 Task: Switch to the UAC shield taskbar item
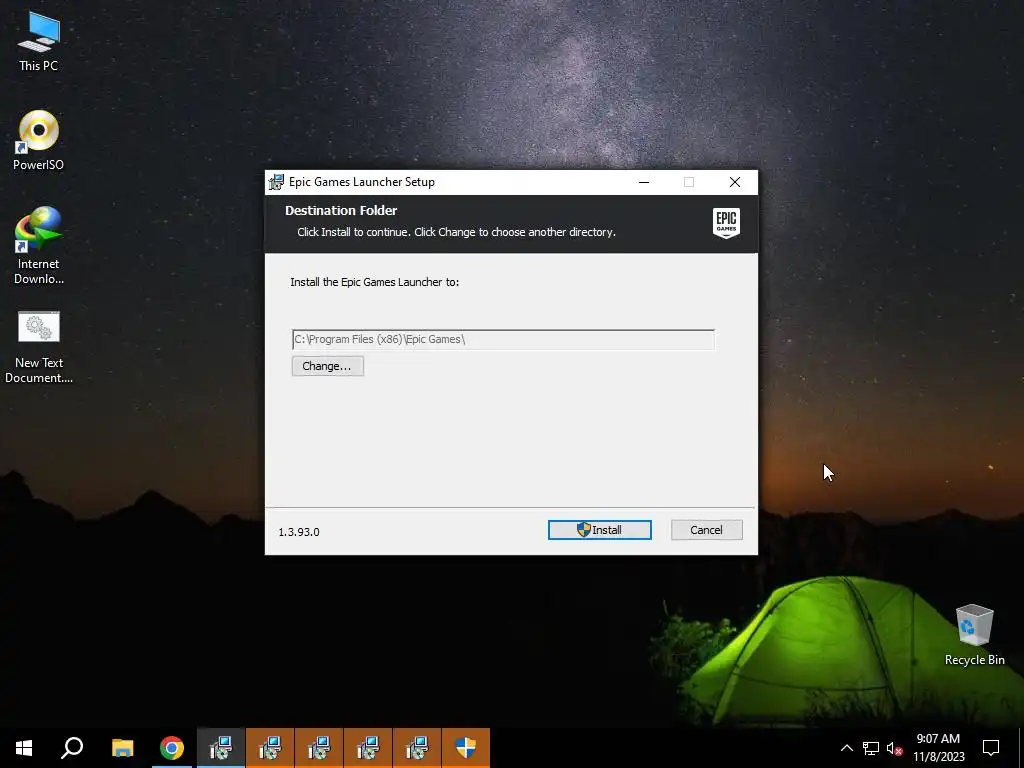(466, 748)
